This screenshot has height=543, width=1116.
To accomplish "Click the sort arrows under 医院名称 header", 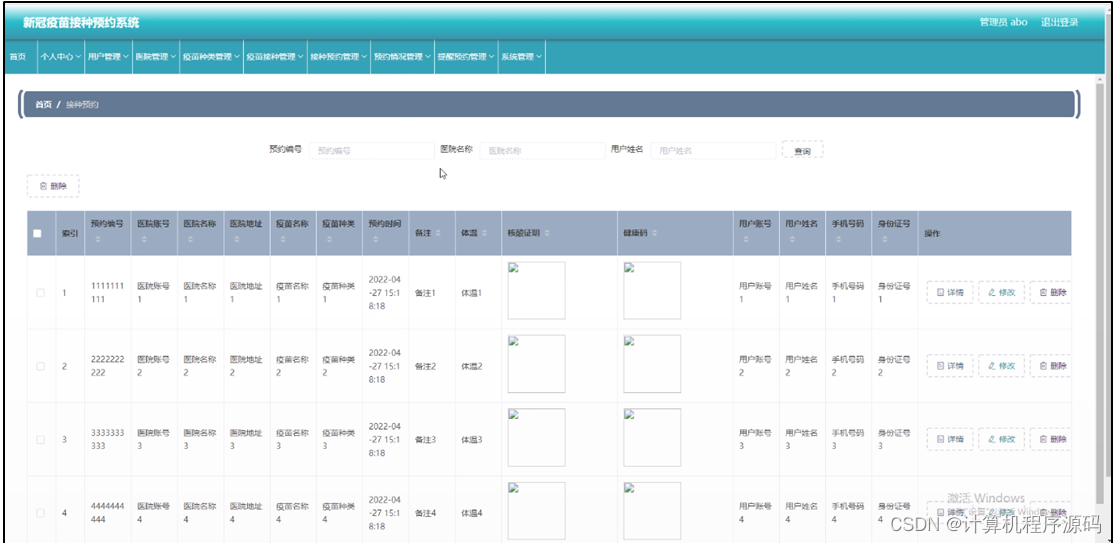I will (190, 240).
